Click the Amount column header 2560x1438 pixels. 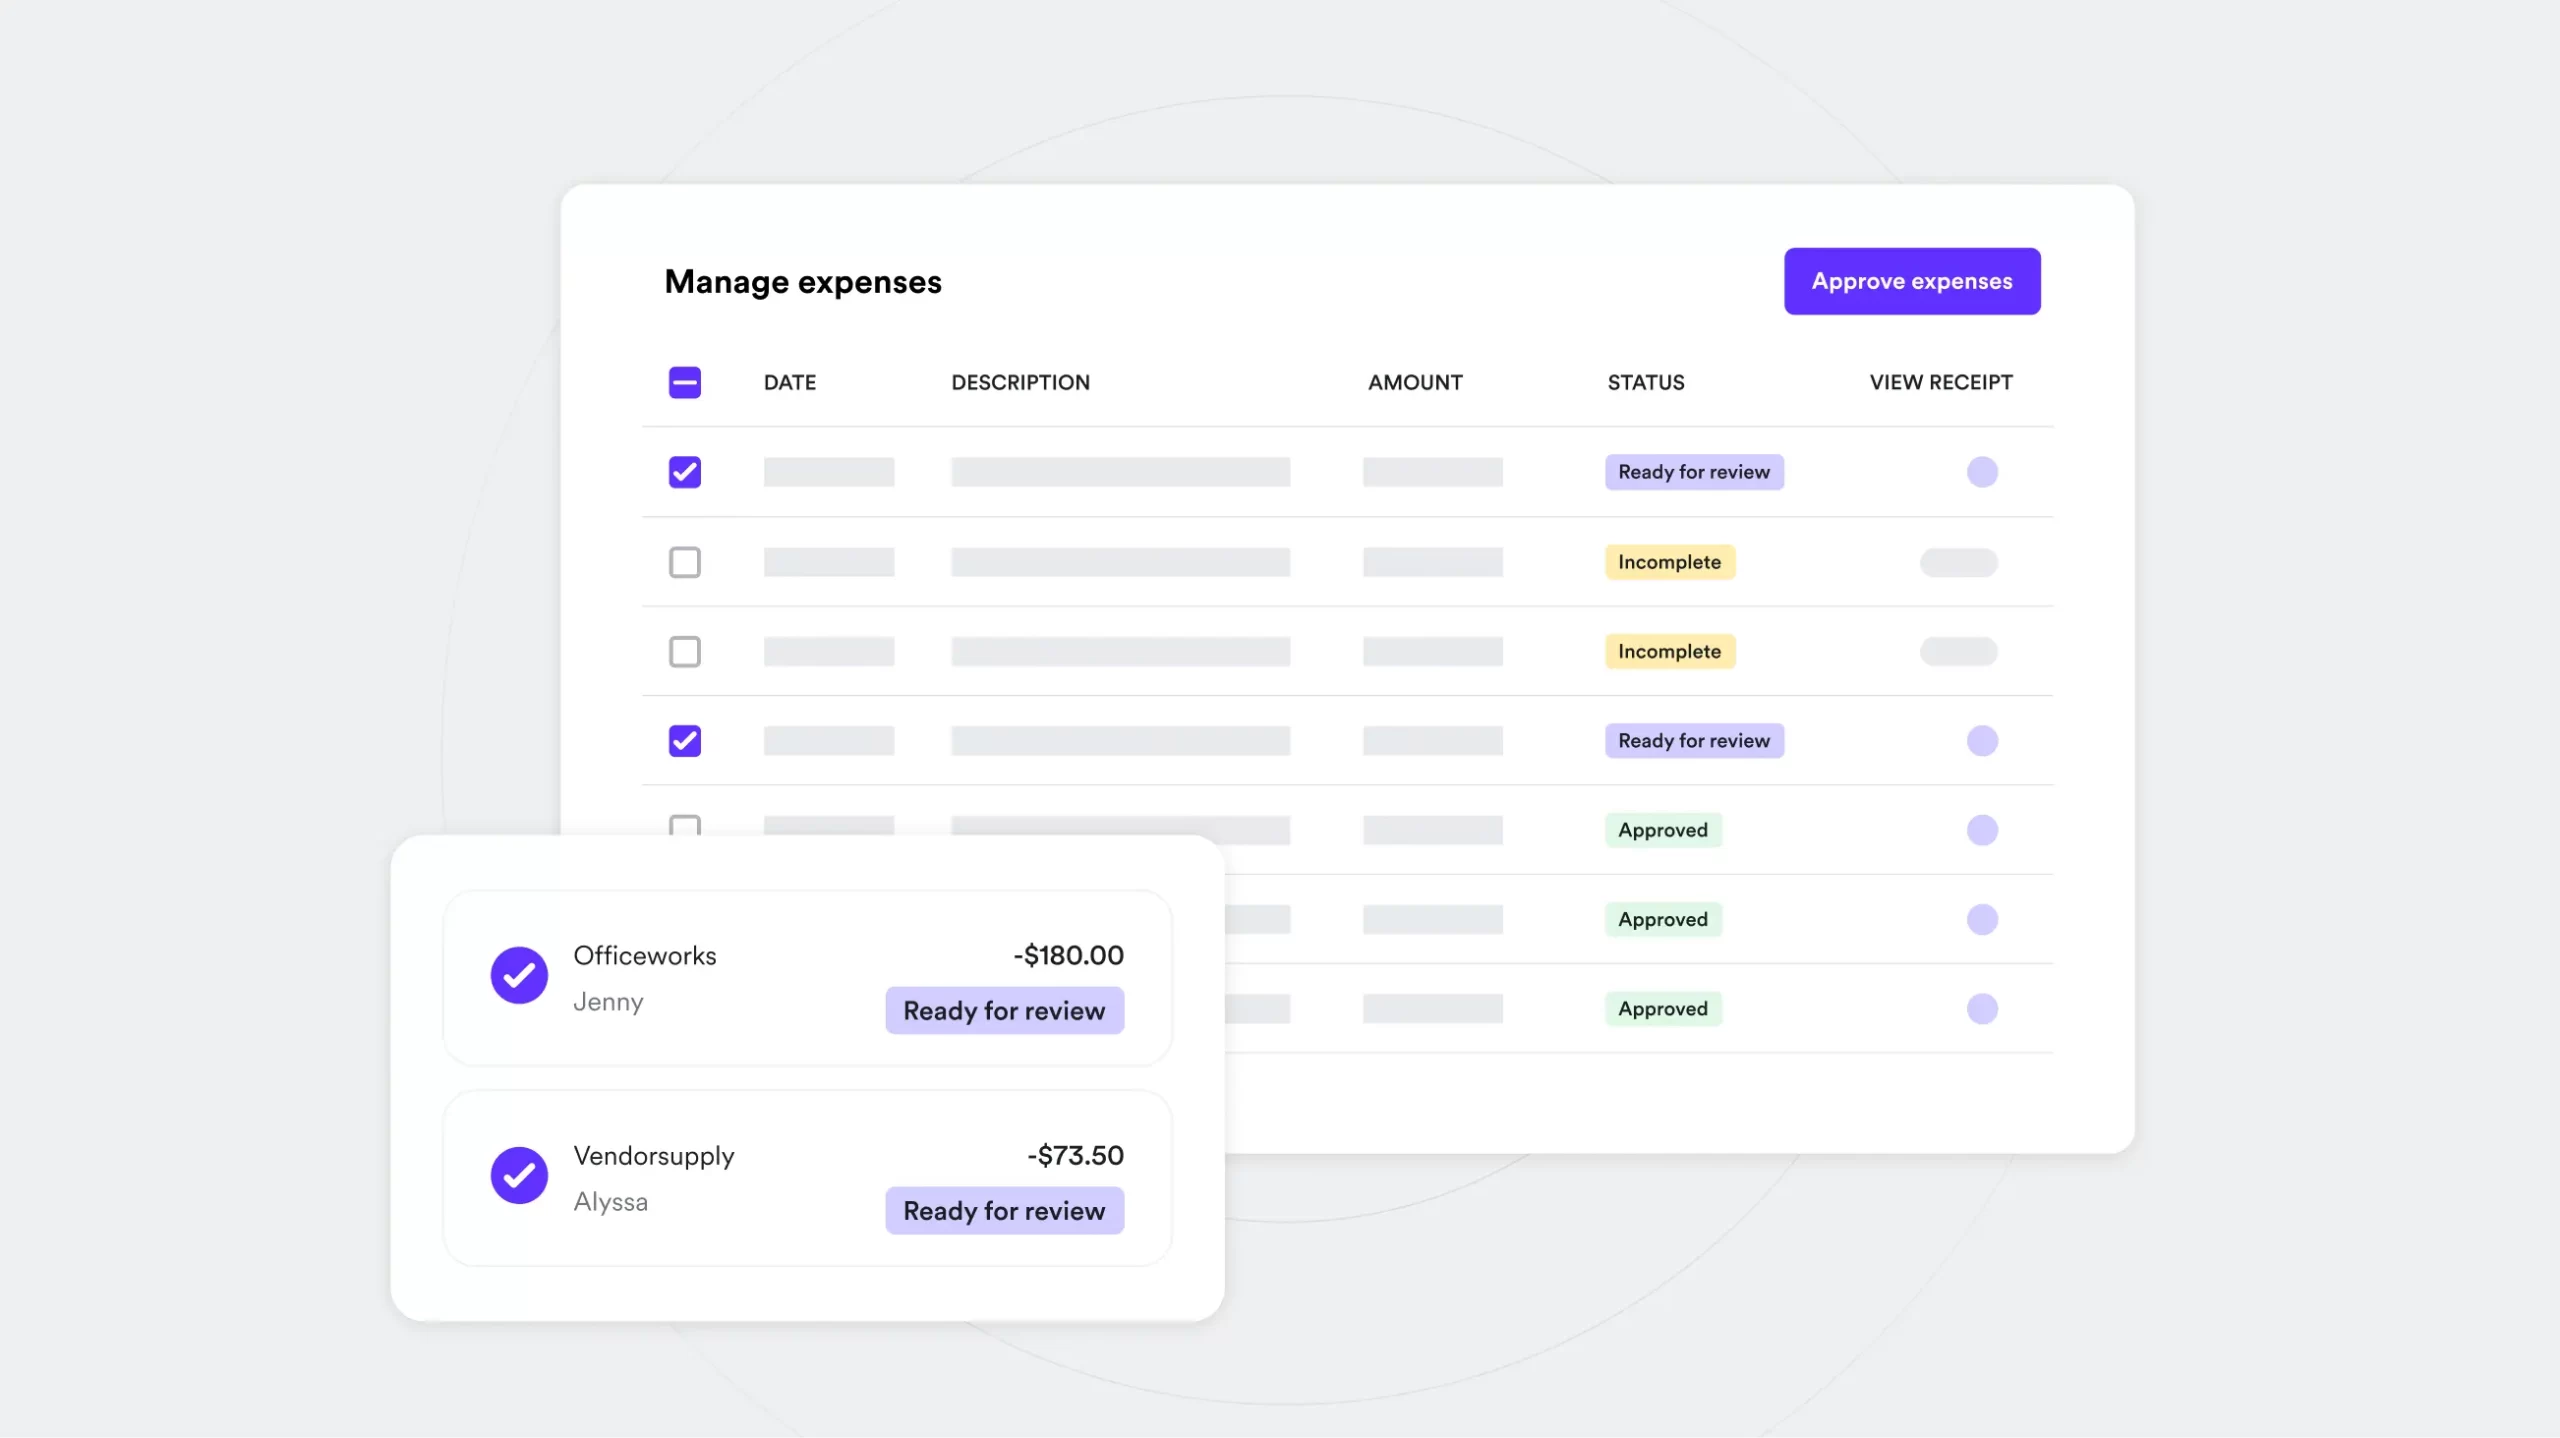pos(1414,382)
